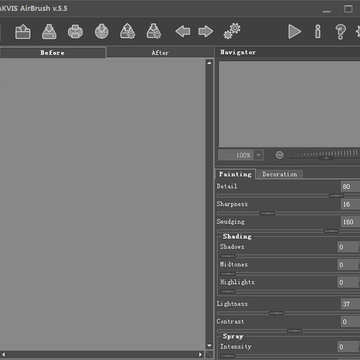Adjust the Navigator zoom slider
The height and width of the screenshot is (360, 360).
[325, 158]
